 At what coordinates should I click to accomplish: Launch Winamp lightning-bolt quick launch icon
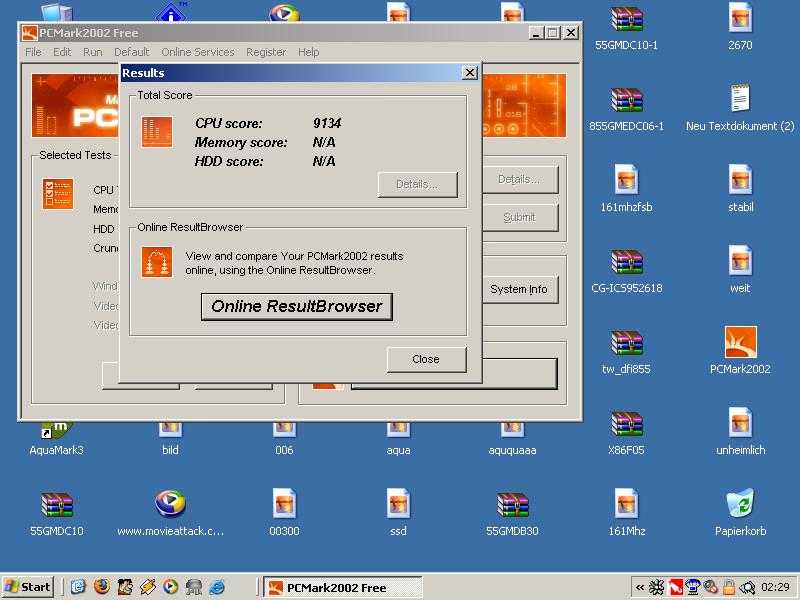coord(148,587)
